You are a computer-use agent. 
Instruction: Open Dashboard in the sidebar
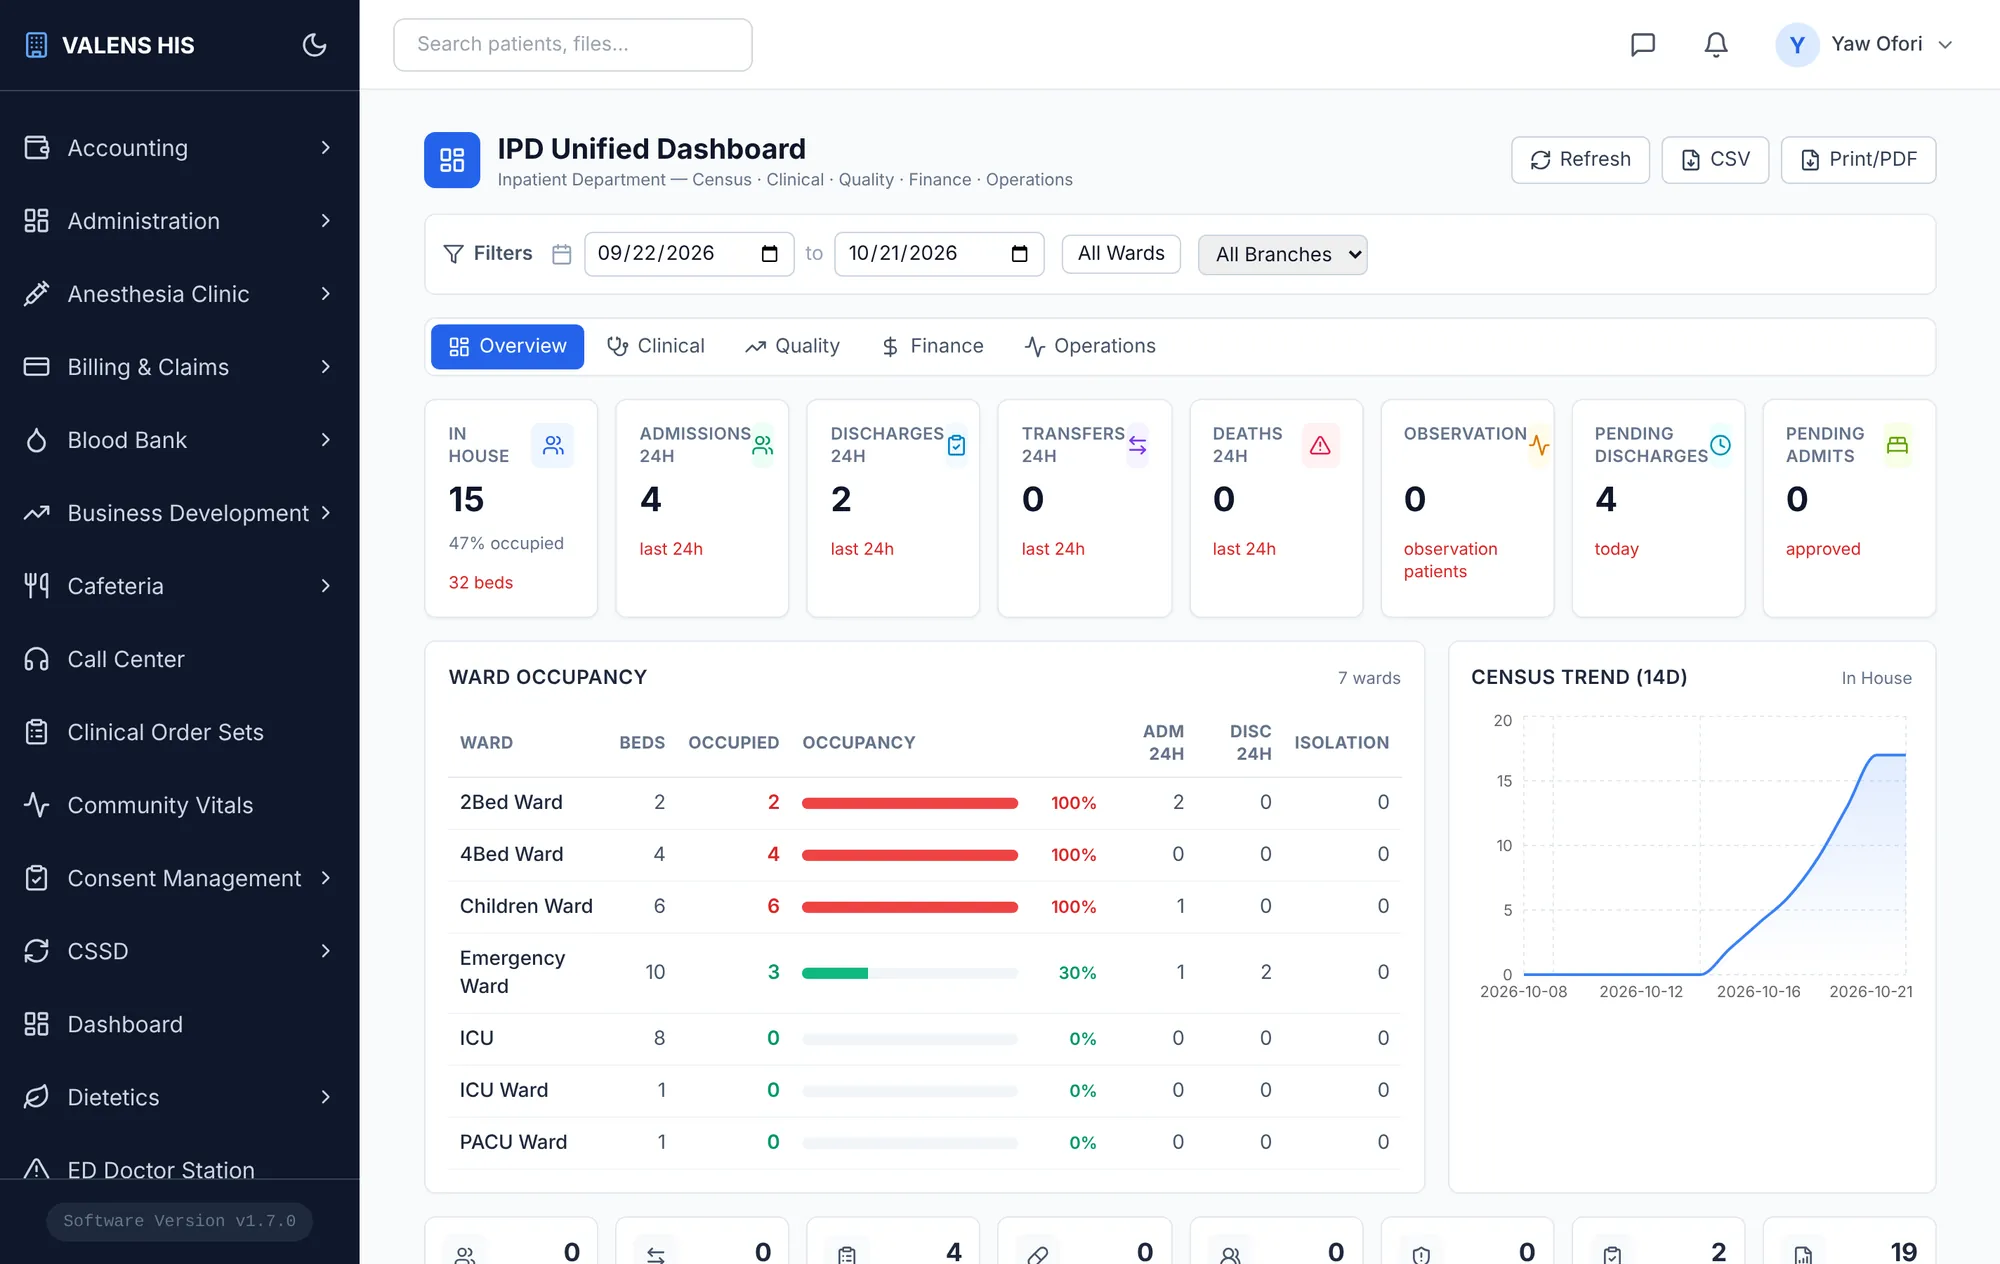[x=180, y=1024]
